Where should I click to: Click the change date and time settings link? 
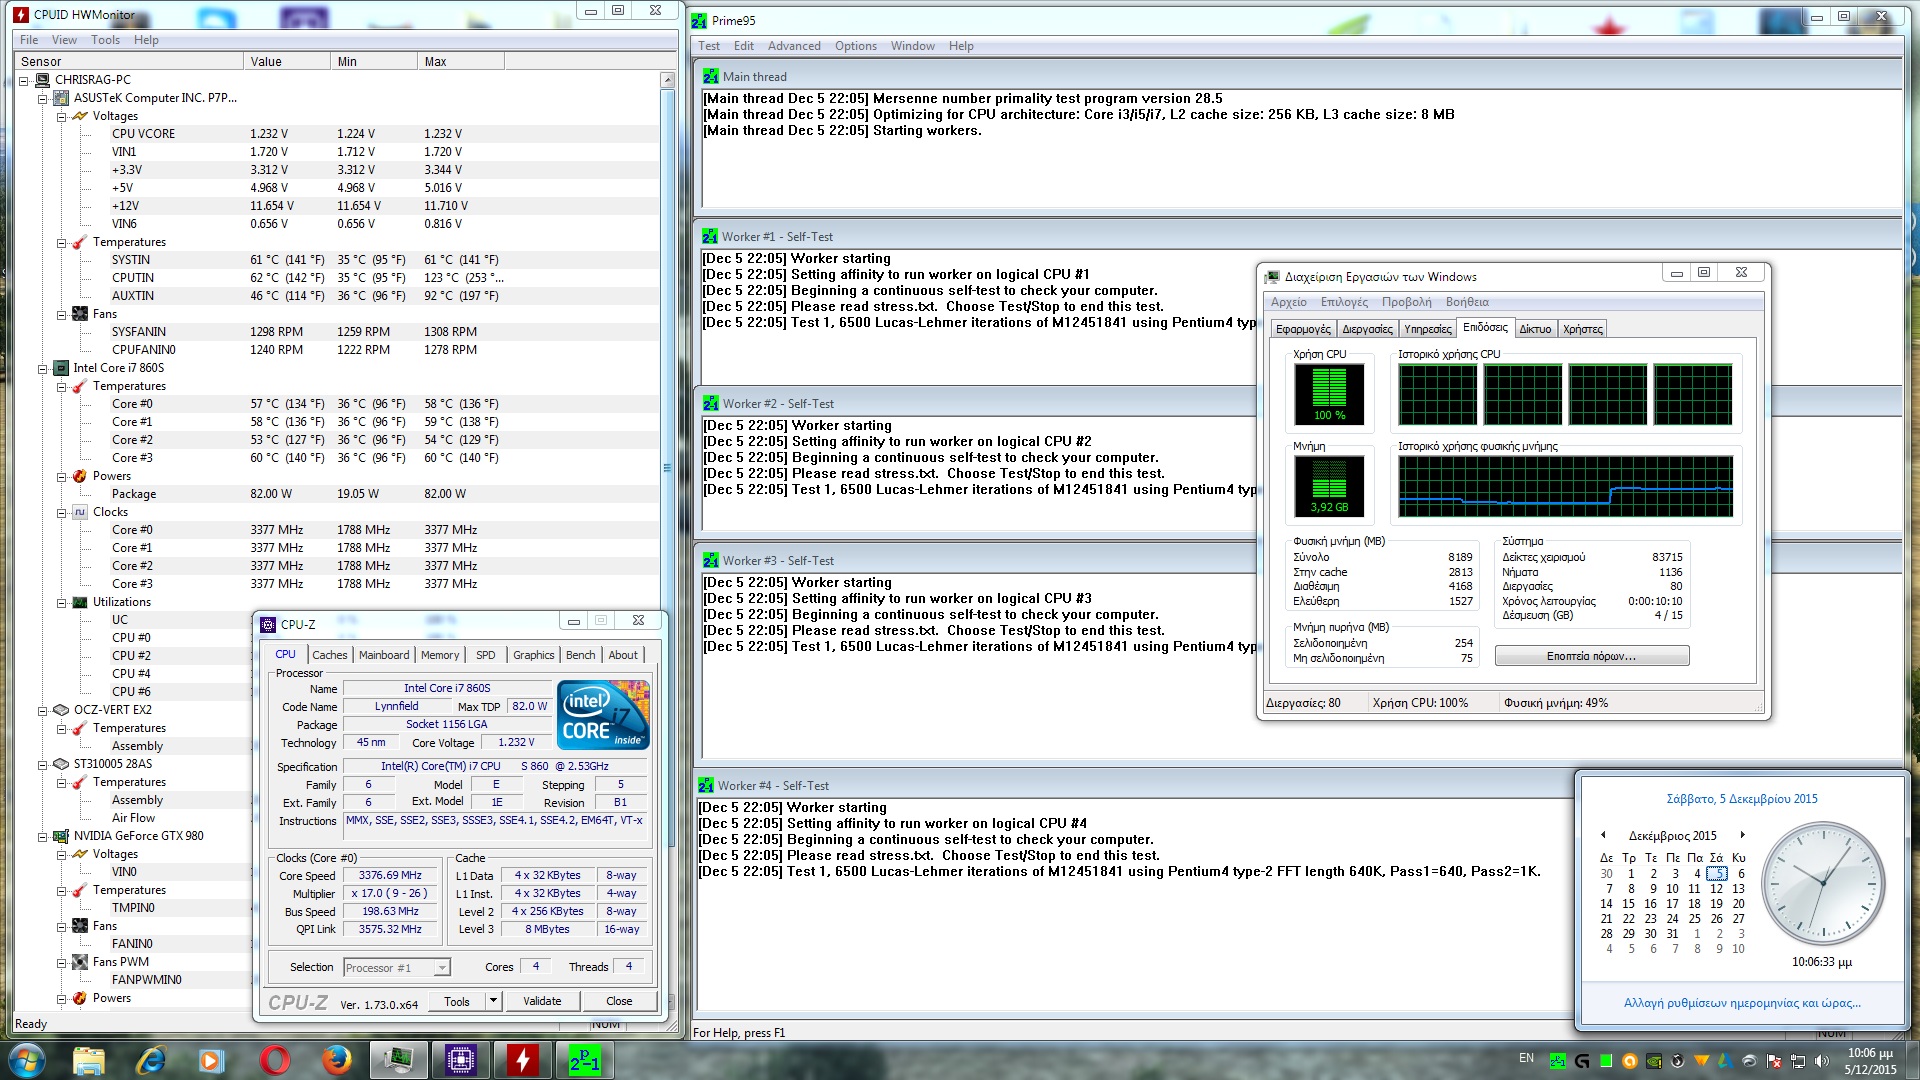point(1741,1003)
